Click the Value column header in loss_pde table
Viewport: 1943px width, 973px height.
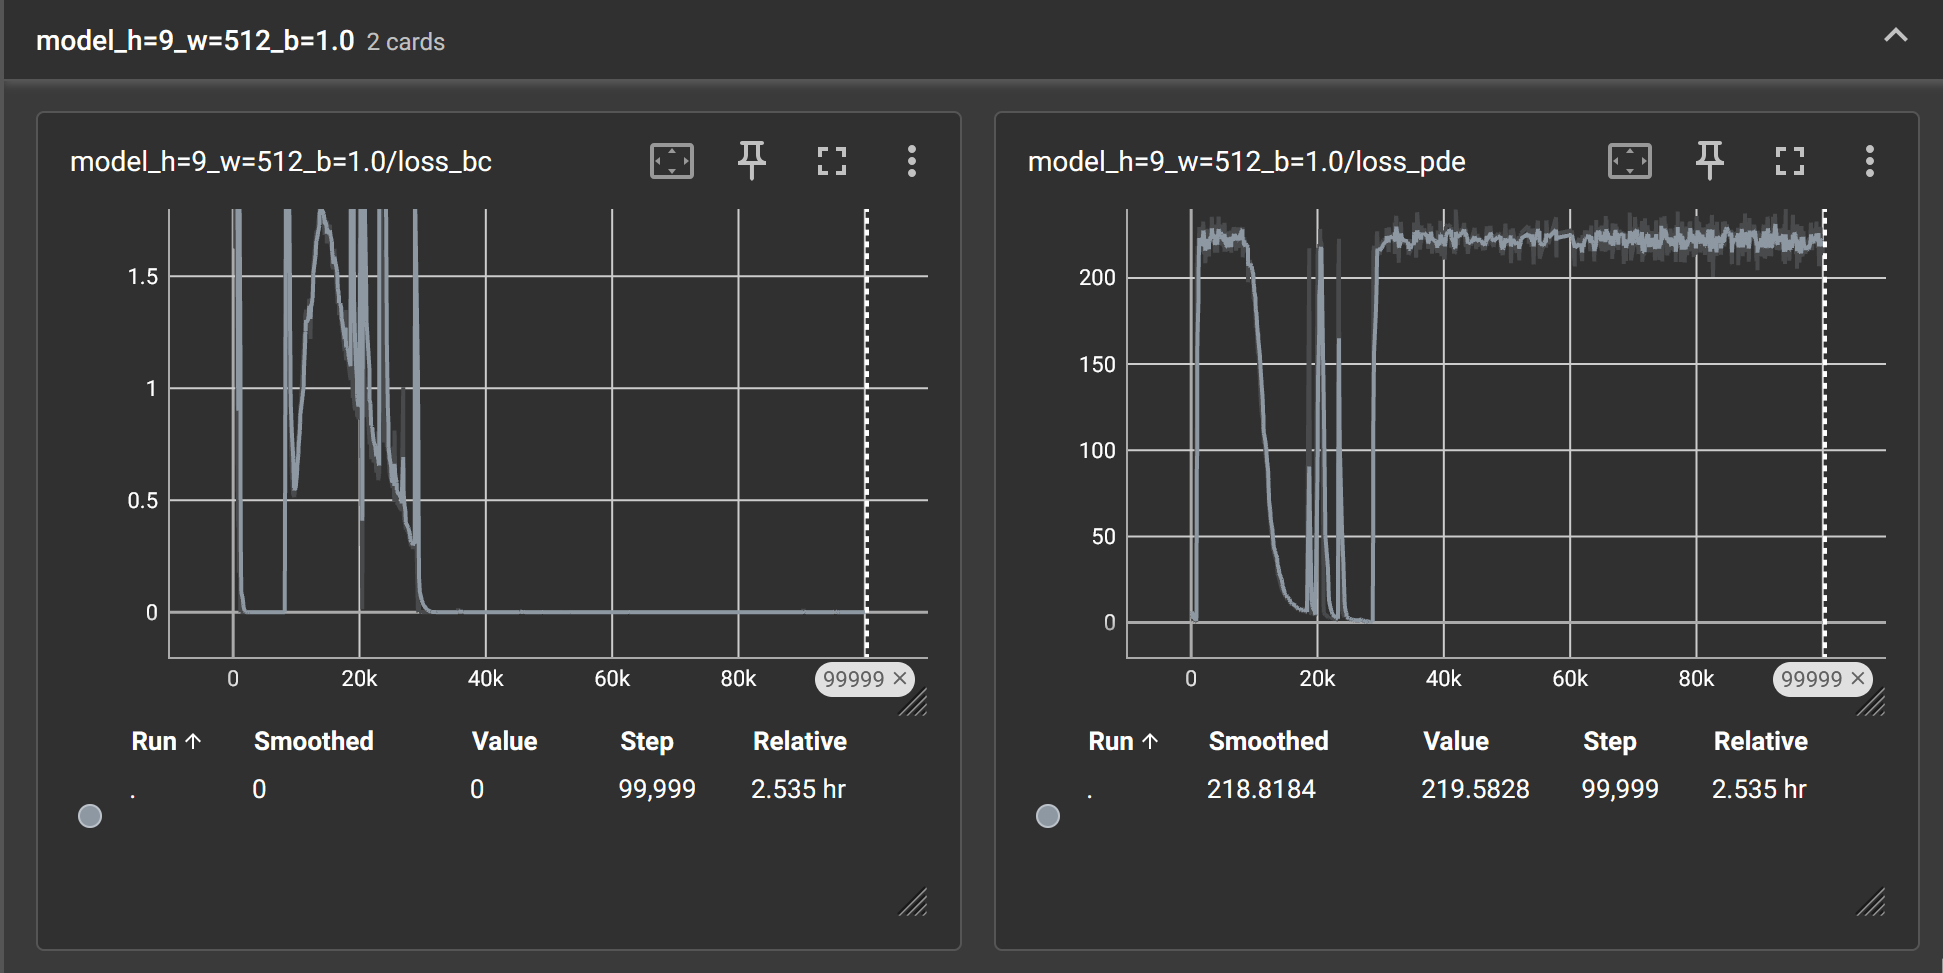click(1455, 741)
